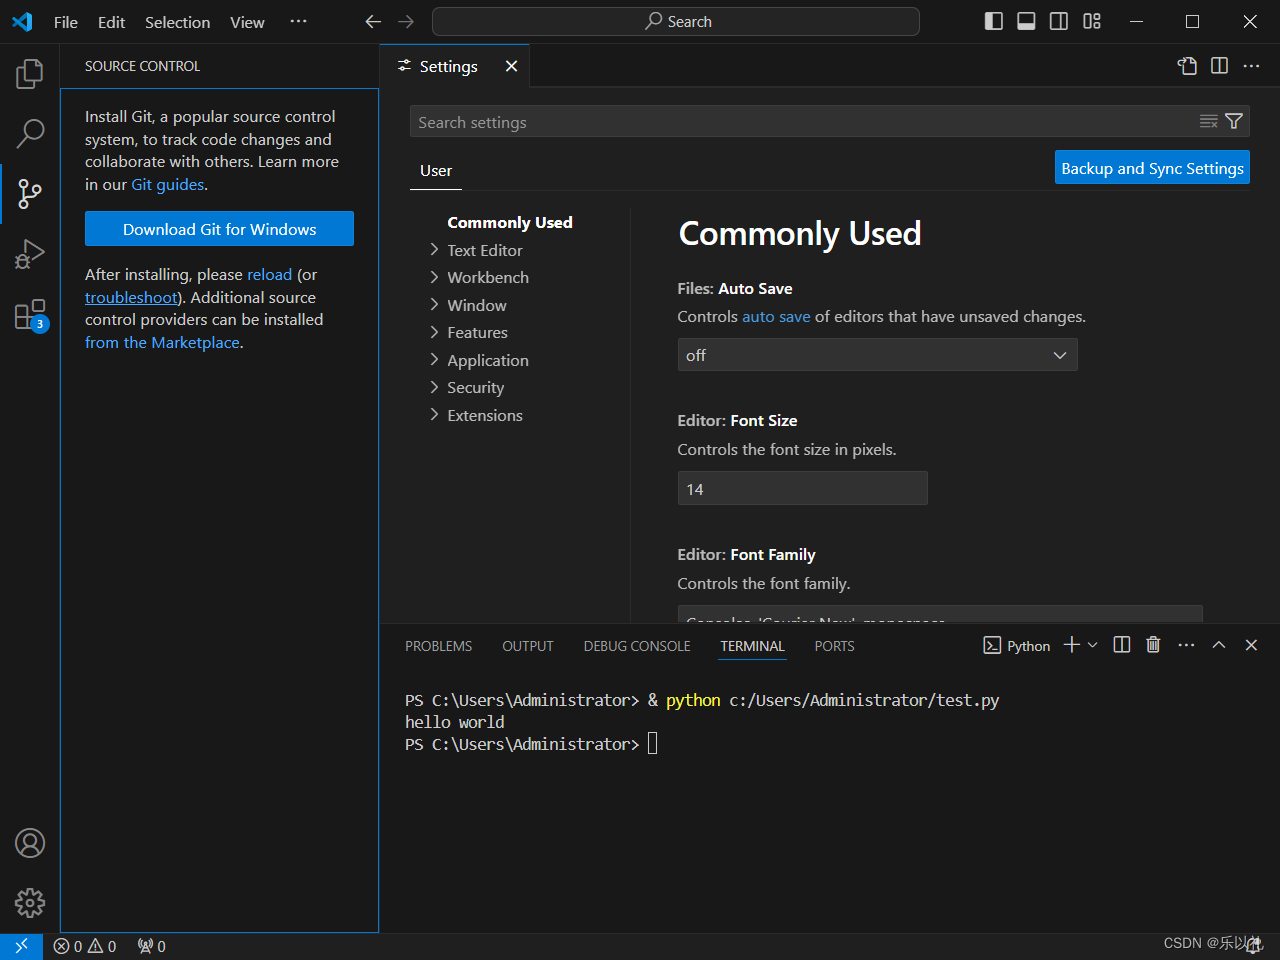Image resolution: width=1280 pixels, height=960 pixels.
Task: Open the terminal launch profile chevron
Action: (1093, 645)
